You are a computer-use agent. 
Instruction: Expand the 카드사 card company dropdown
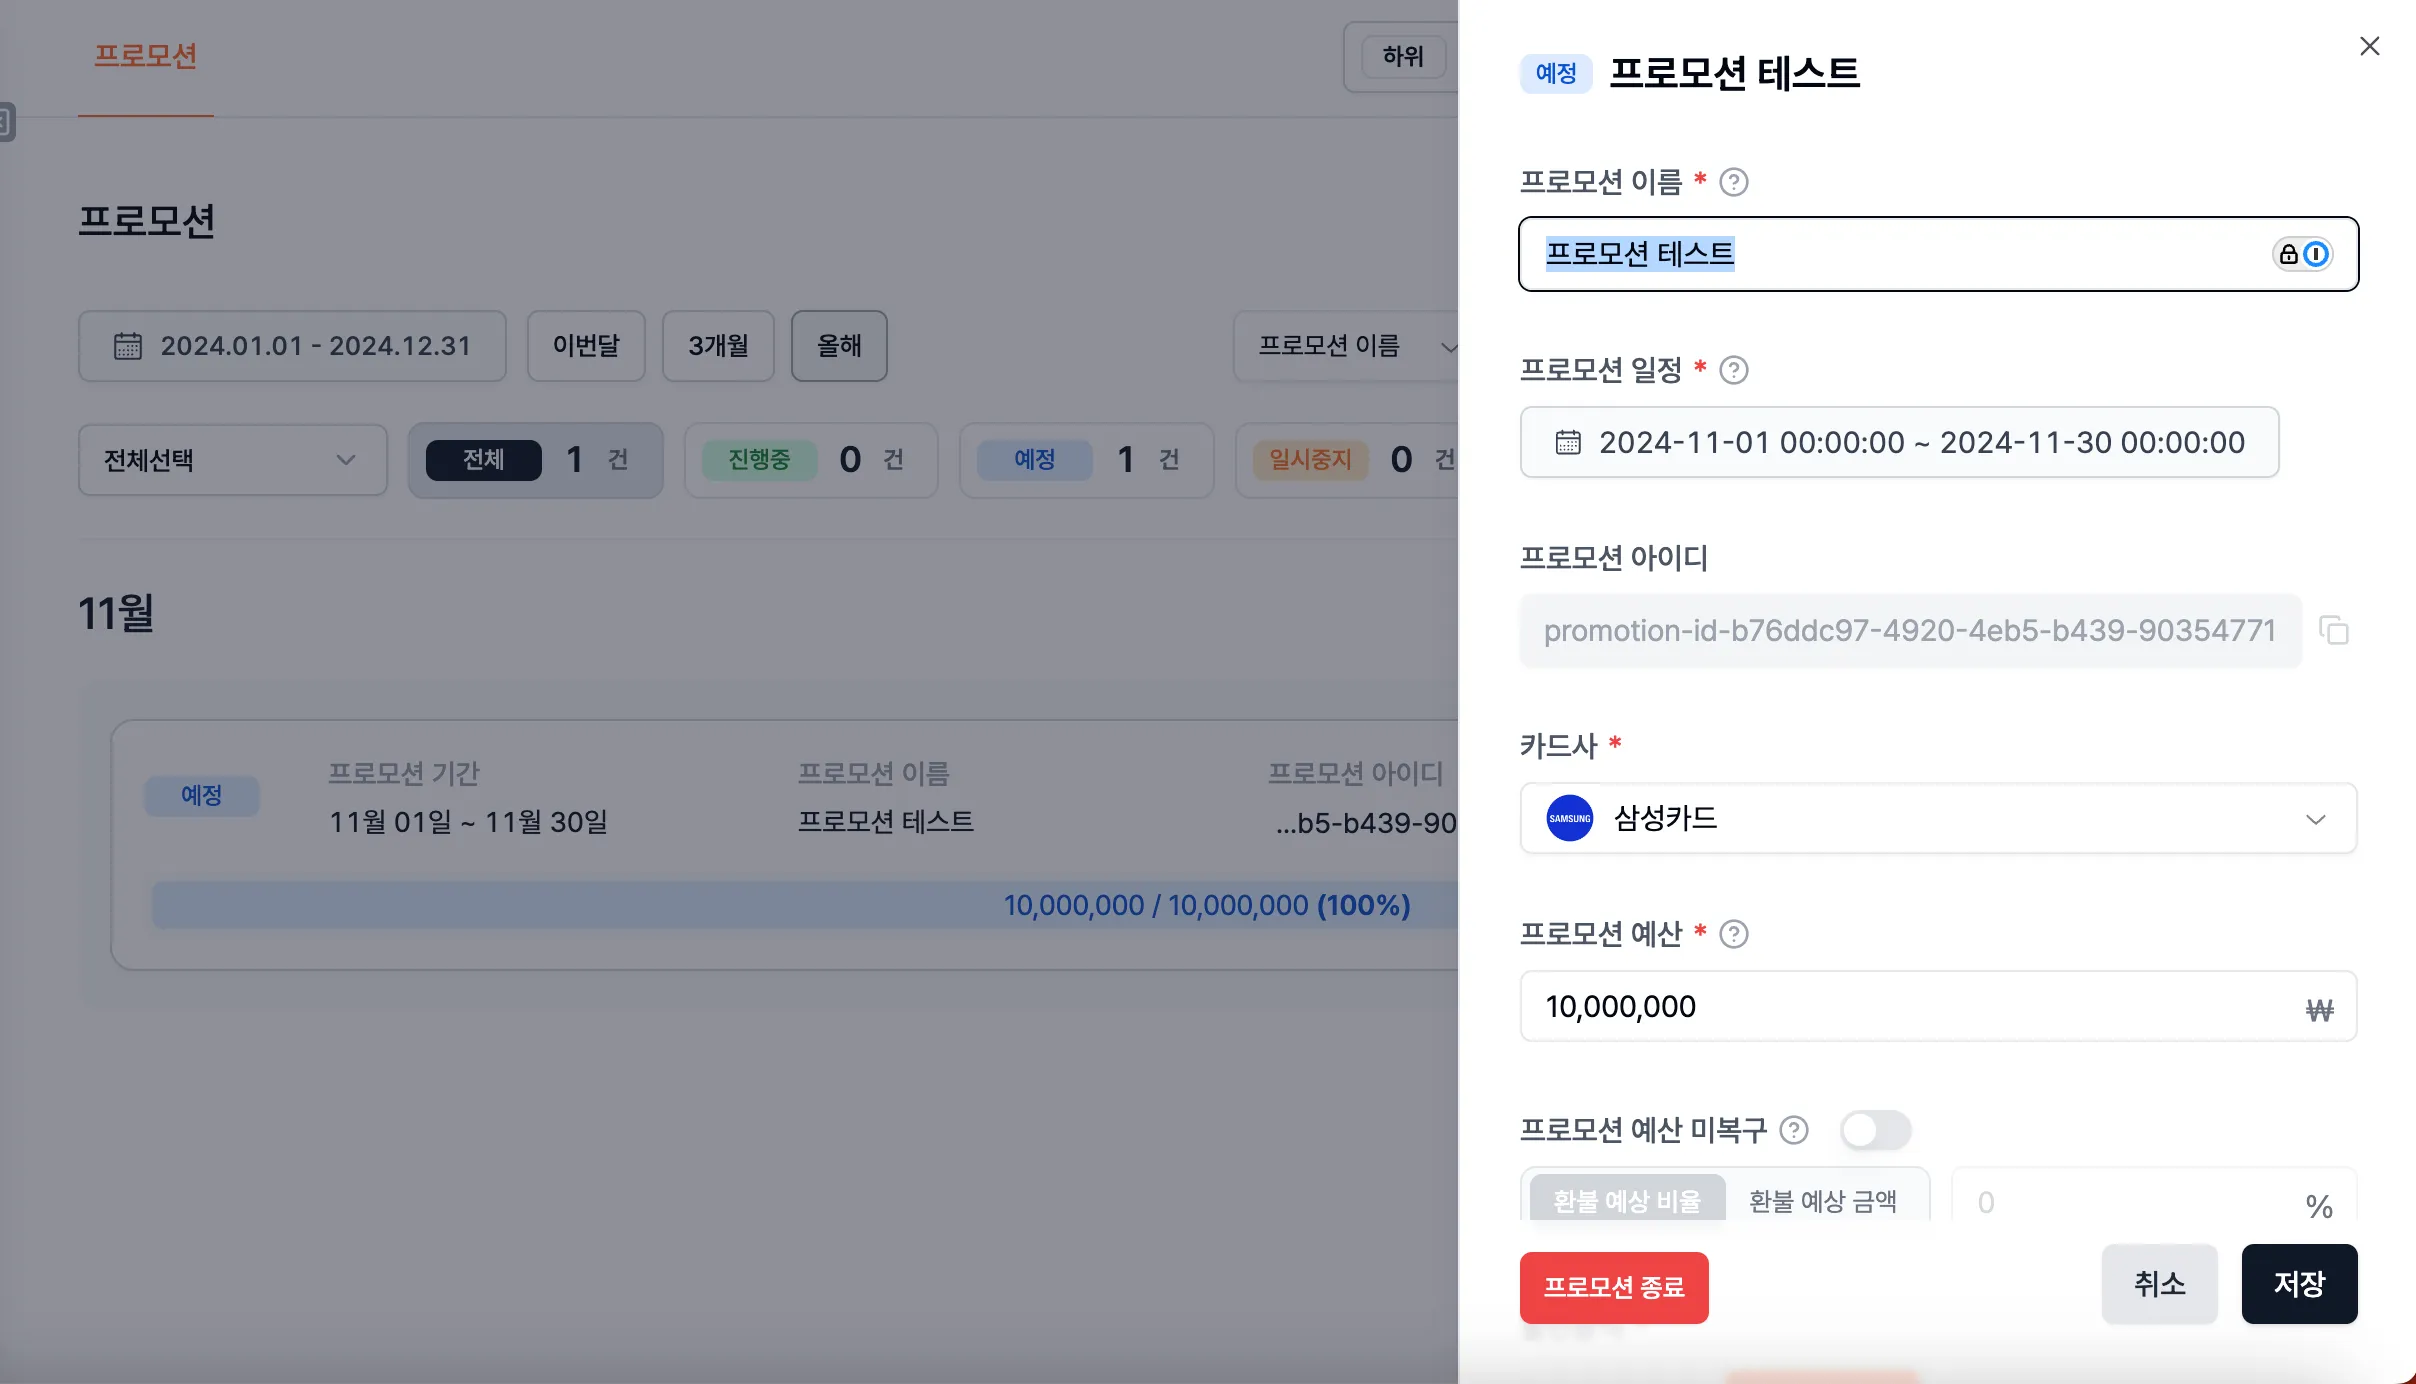(2317, 818)
